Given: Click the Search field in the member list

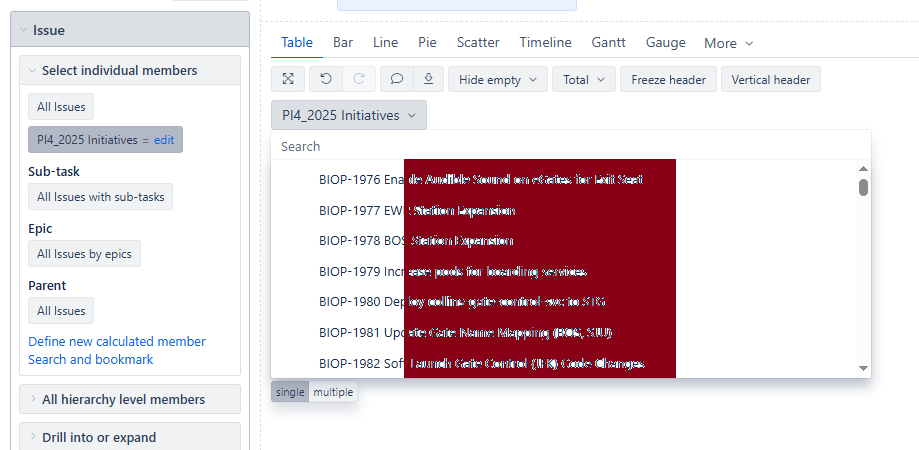Looking at the screenshot, I should click(x=570, y=146).
